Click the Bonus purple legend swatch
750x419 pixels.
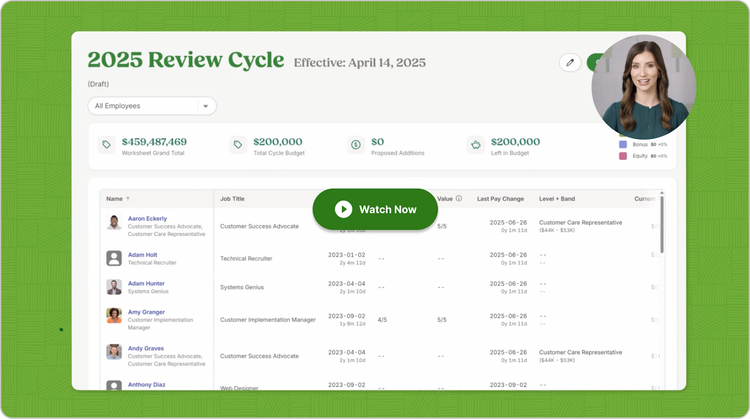point(623,144)
